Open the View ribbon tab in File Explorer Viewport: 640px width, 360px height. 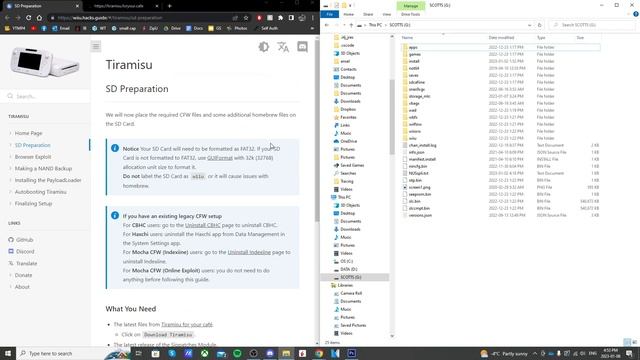[x=387, y=14]
